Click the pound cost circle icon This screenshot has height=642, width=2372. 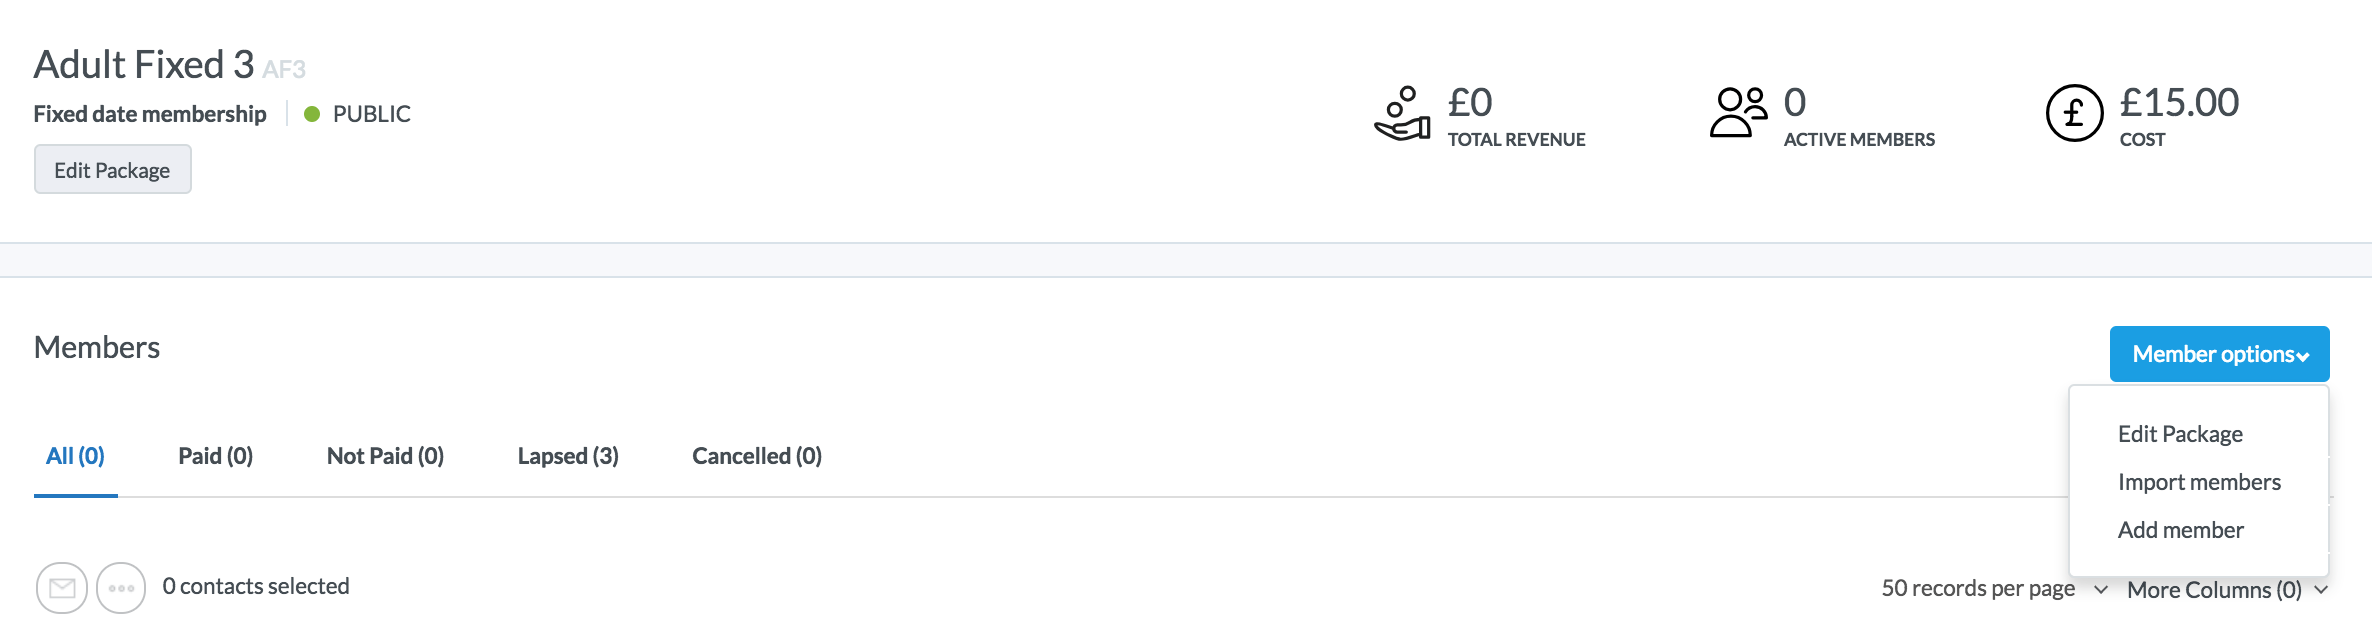(2074, 113)
